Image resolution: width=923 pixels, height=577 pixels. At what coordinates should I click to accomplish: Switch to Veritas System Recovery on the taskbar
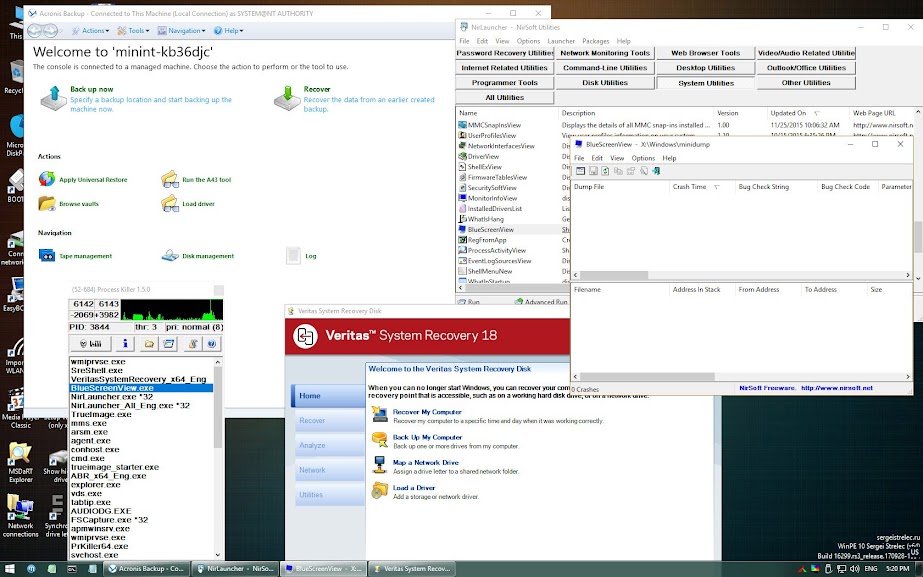[x=412, y=569]
